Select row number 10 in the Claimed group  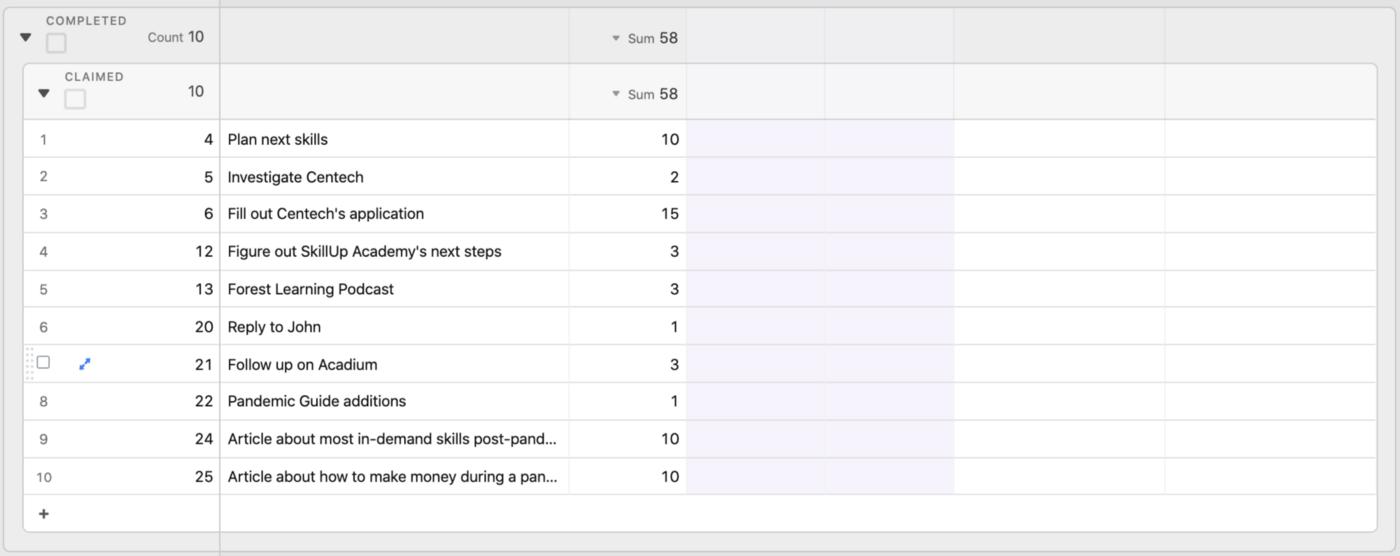(44, 477)
